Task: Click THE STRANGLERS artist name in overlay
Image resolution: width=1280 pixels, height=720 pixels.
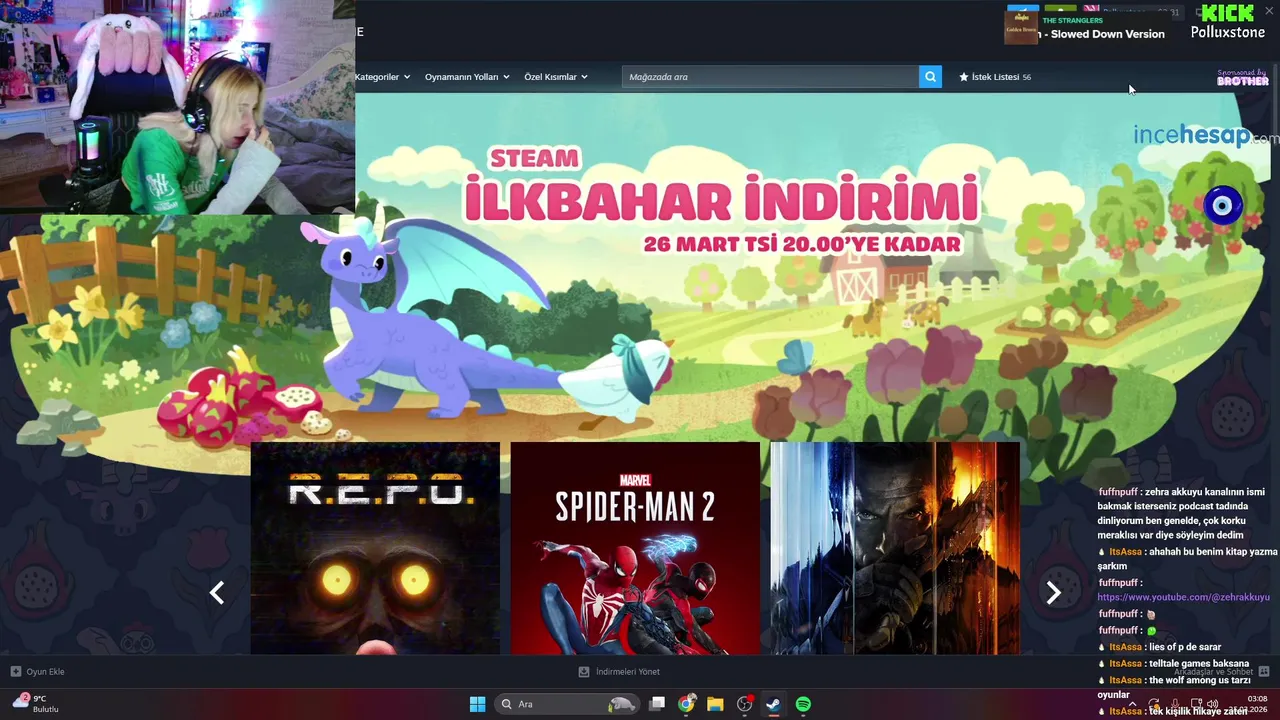Action: click(x=1072, y=20)
